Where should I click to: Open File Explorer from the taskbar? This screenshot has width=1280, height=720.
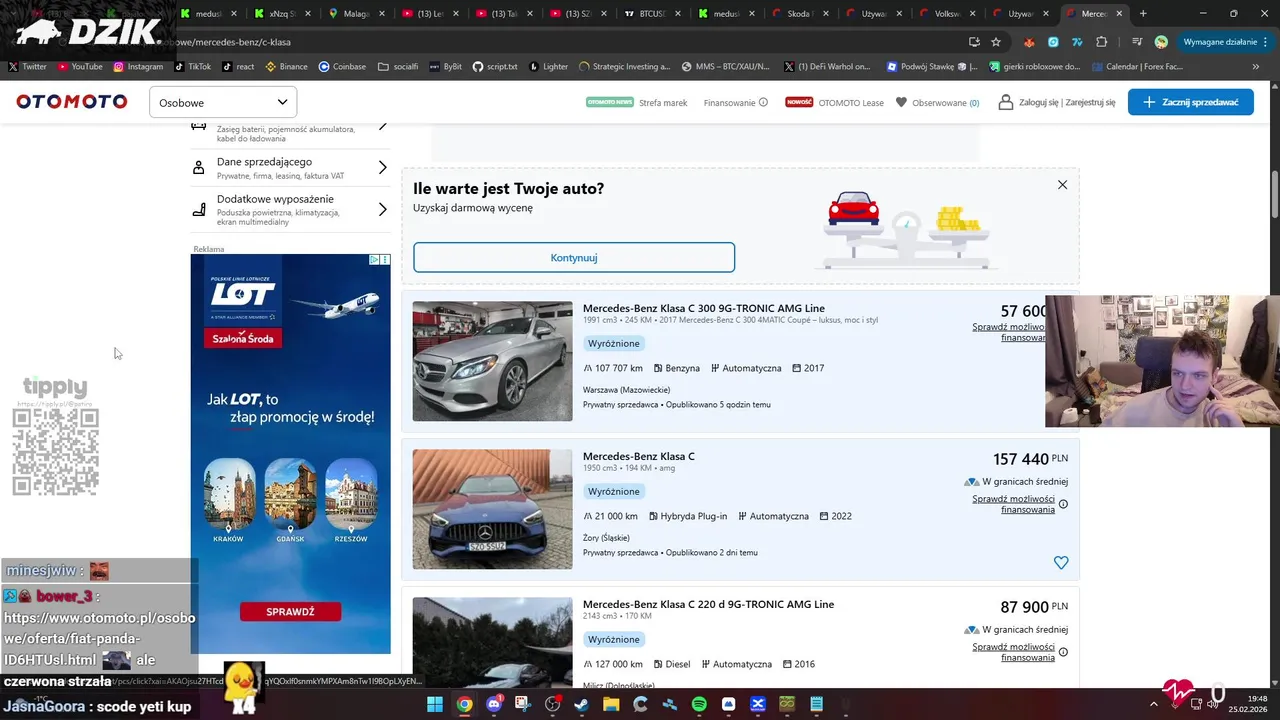click(x=611, y=704)
